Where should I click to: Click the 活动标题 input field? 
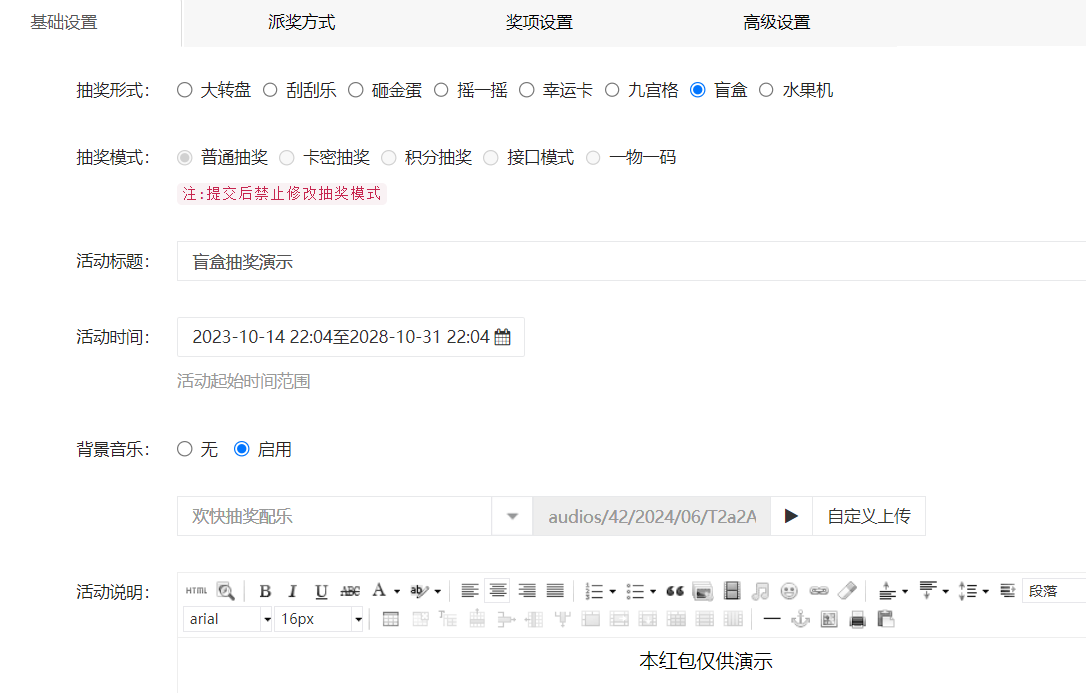click(632, 262)
